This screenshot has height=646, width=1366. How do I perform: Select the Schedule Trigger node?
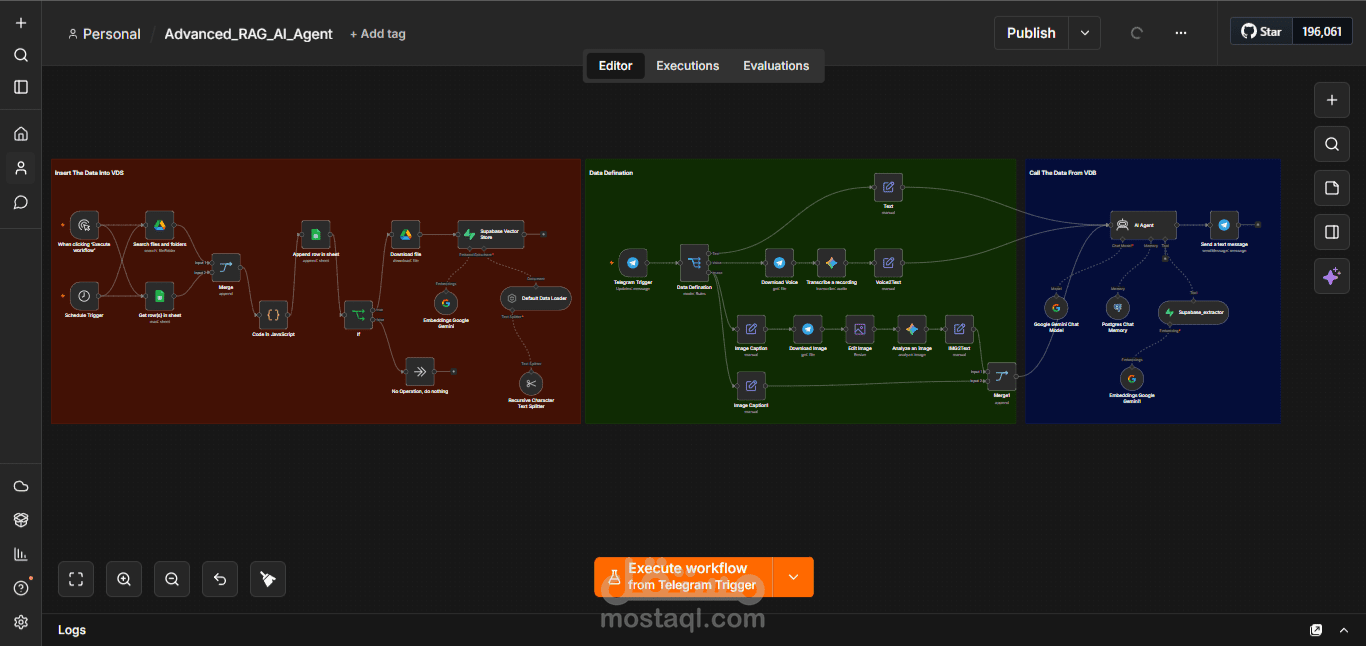pos(85,296)
